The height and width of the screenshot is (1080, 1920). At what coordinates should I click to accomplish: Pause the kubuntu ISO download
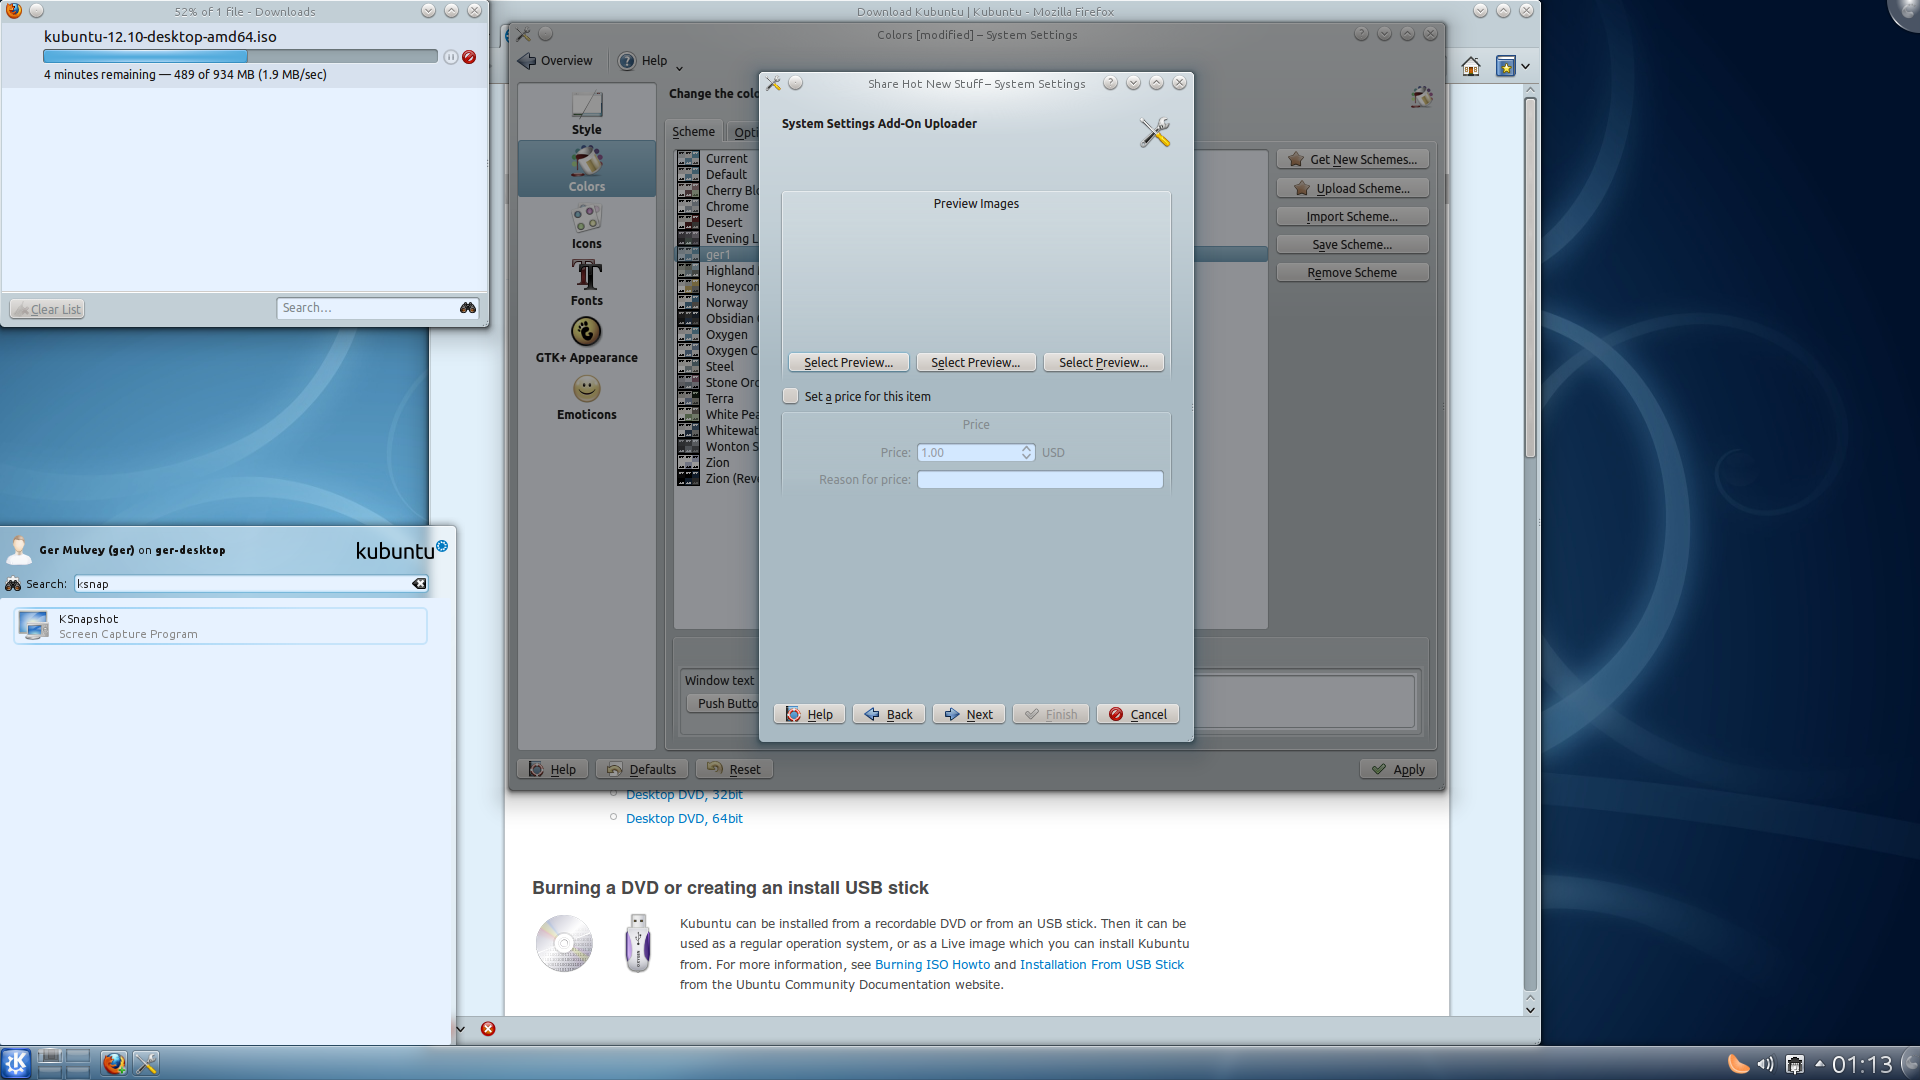[x=451, y=57]
